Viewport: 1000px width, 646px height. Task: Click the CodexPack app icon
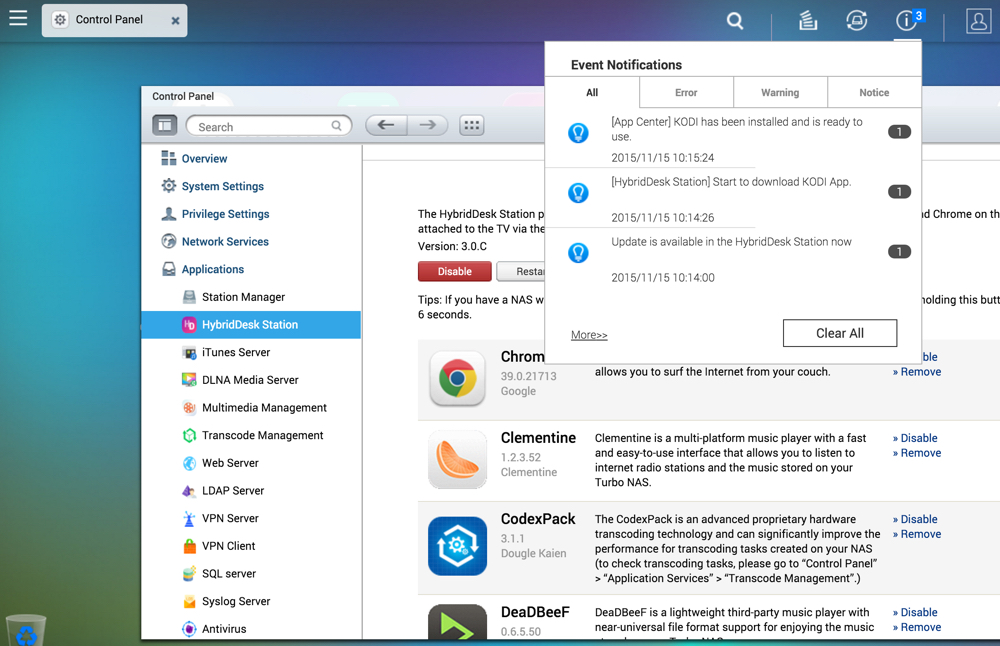[x=457, y=546]
